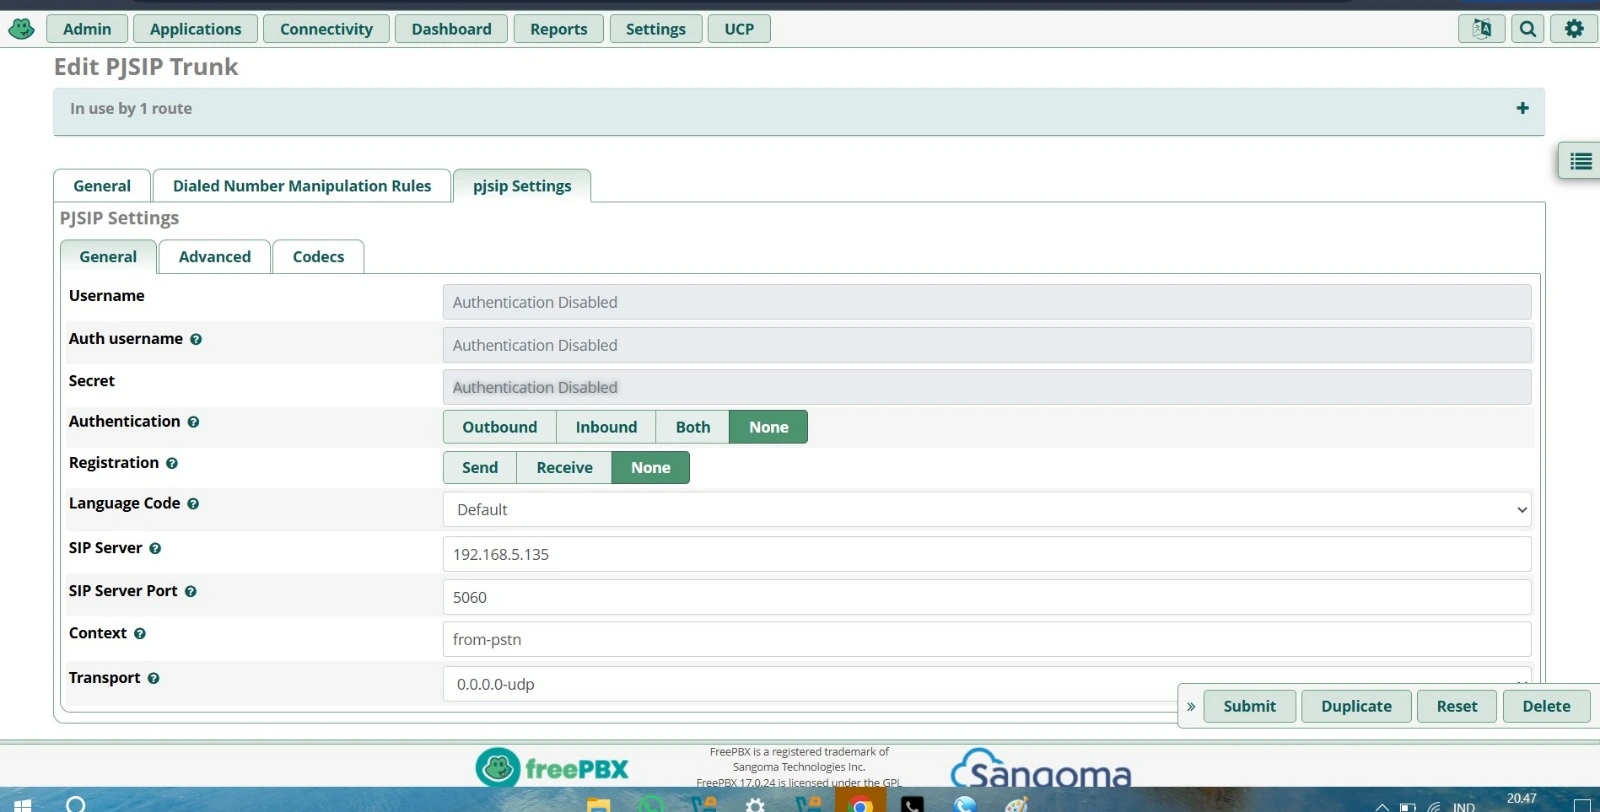Show help for Language Code
1600x812 pixels.
pyautogui.click(x=193, y=504)
